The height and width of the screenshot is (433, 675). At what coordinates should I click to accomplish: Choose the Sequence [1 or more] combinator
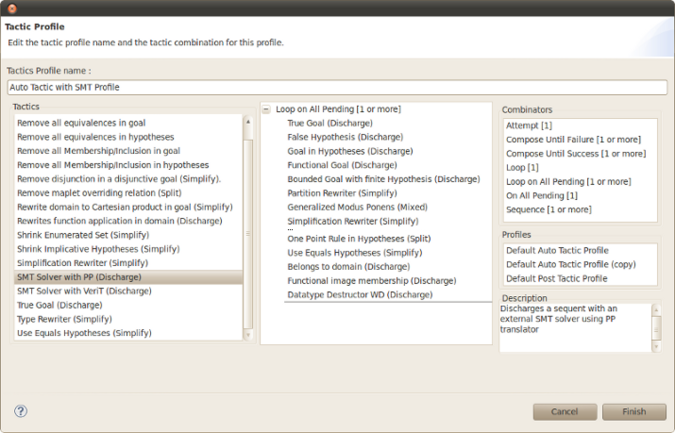[x=549, y=210]
